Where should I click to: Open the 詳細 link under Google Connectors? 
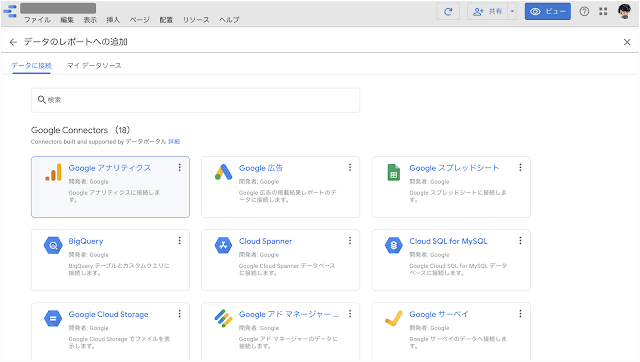174,142
